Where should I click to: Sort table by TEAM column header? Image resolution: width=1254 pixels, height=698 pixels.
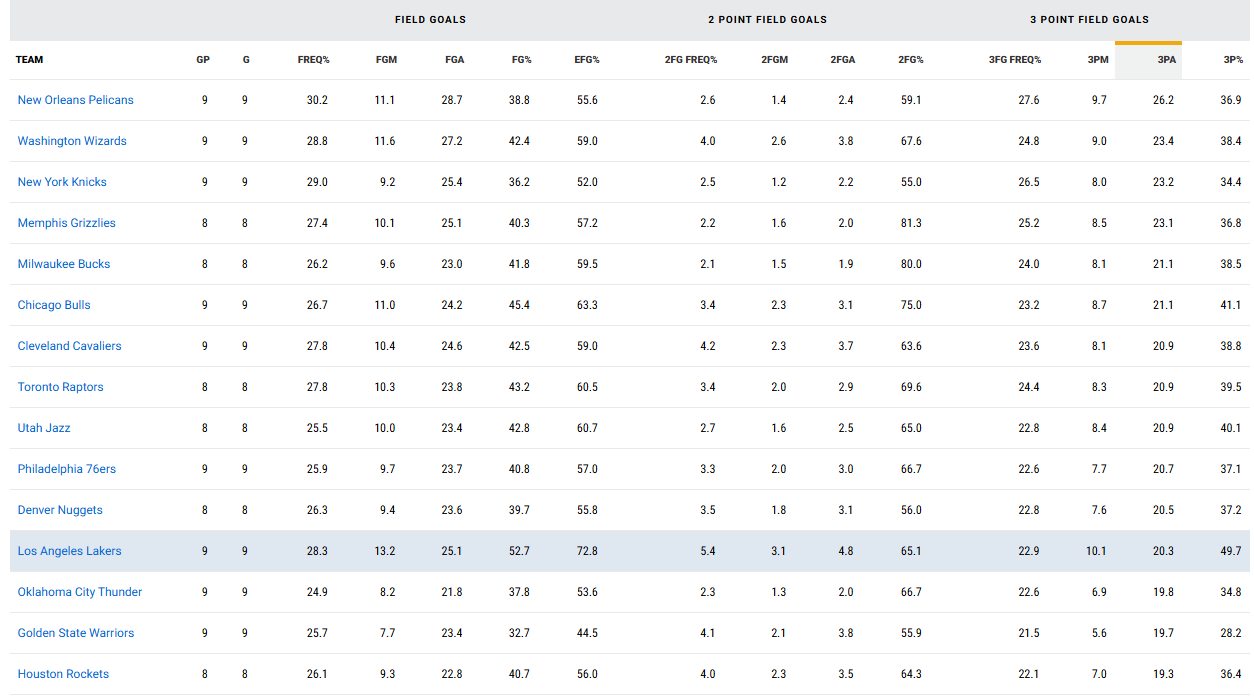pyautogui.click(x=30, y=60)
